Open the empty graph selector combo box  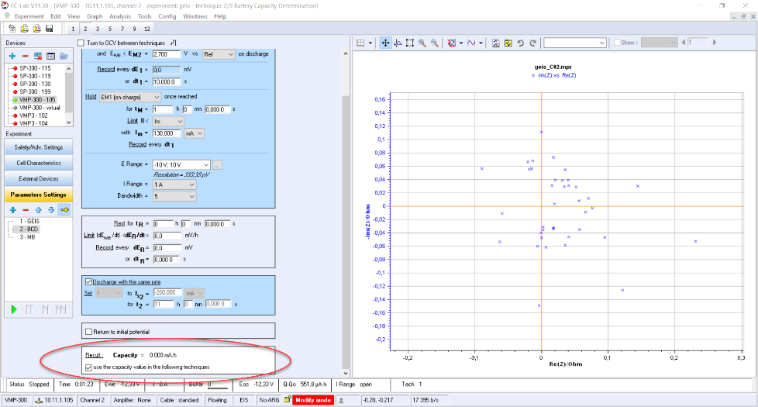(575, 43)
